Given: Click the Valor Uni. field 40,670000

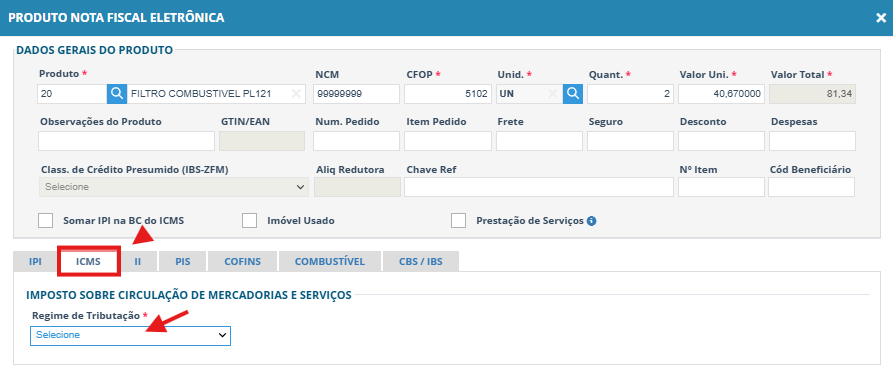Looking at the screenshot, I should [721, 94].
